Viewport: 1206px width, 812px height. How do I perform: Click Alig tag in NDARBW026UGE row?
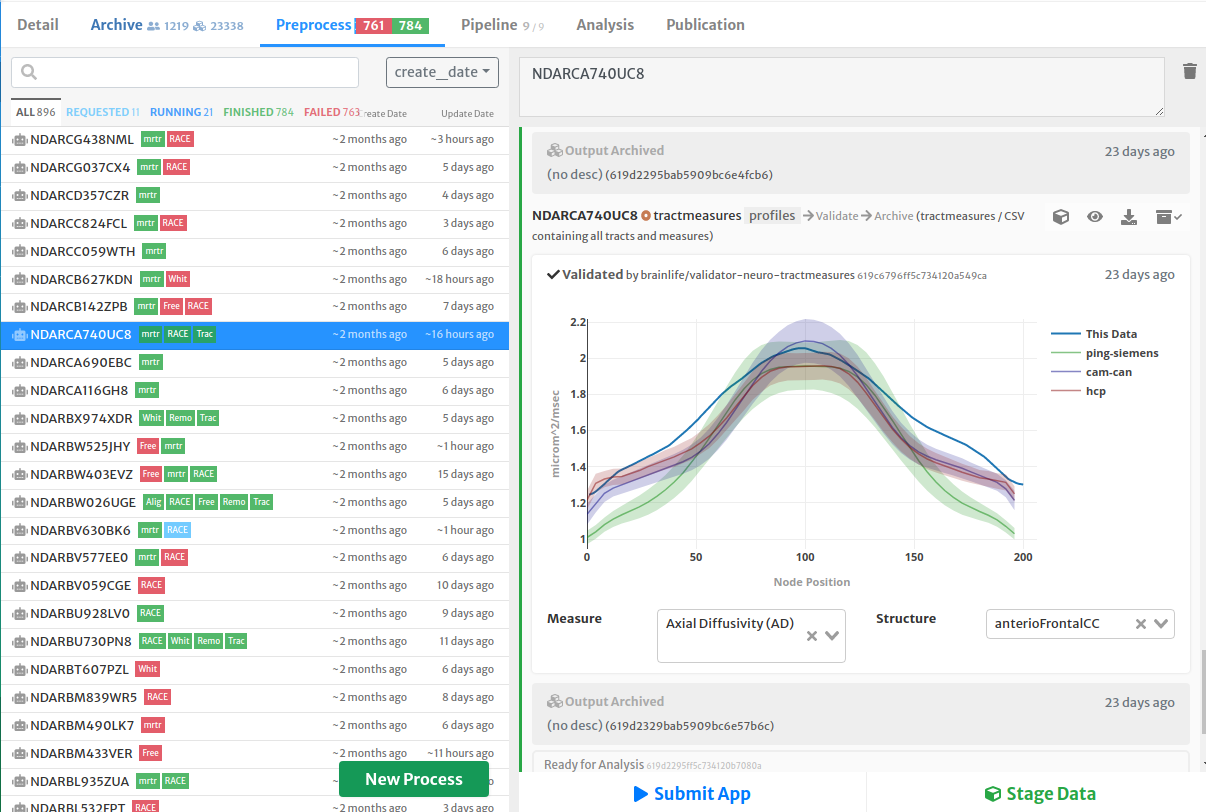click(x=153, y=502)
